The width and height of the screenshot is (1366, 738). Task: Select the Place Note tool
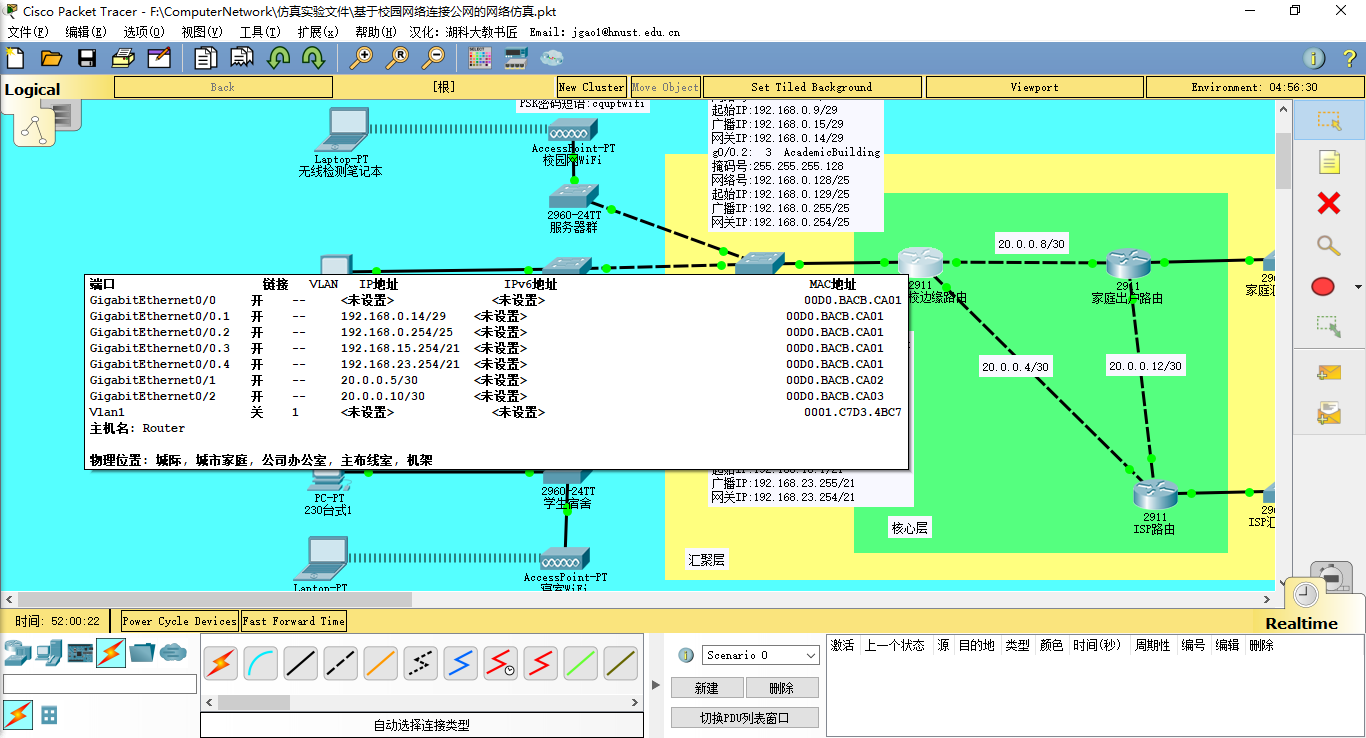click(1328, 162)
